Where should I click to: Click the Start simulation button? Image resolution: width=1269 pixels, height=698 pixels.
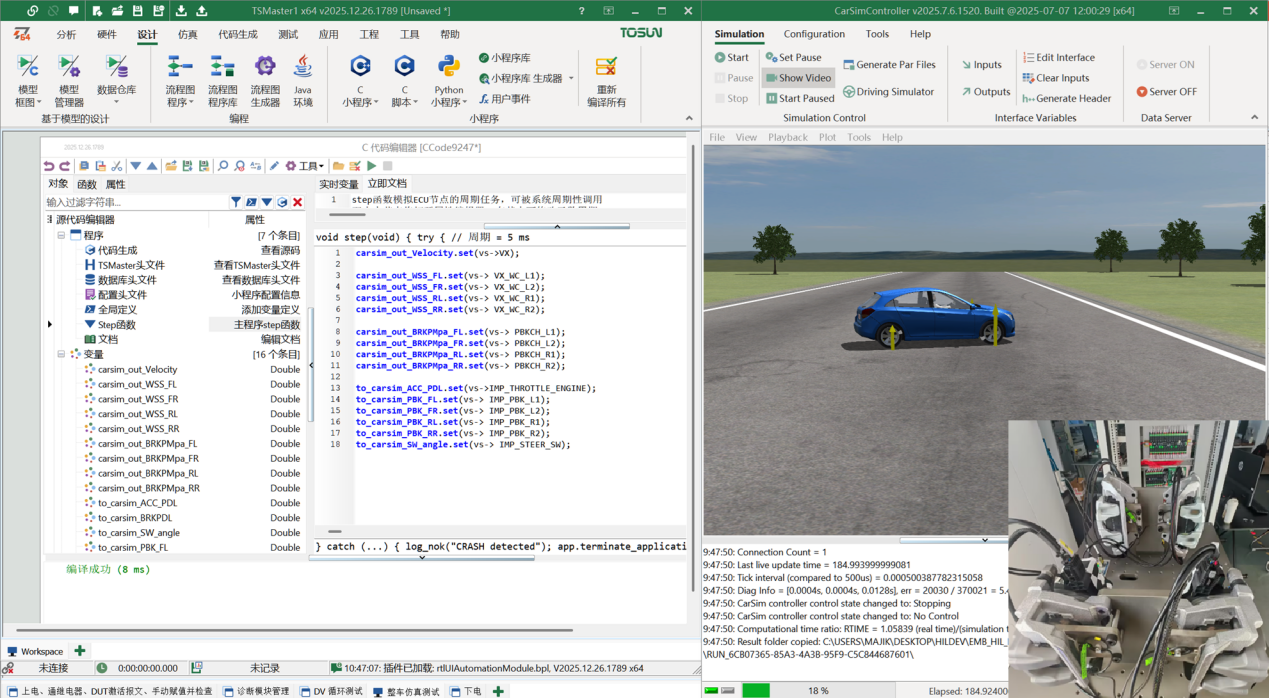pos(731,57)
